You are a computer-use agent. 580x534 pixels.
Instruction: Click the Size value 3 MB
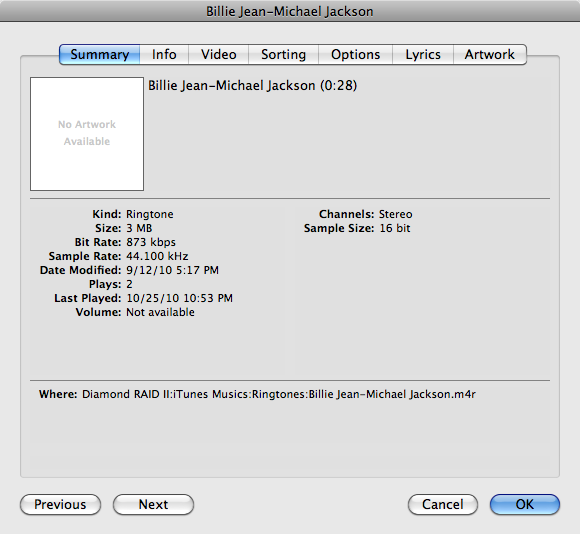tap(139, 228)
